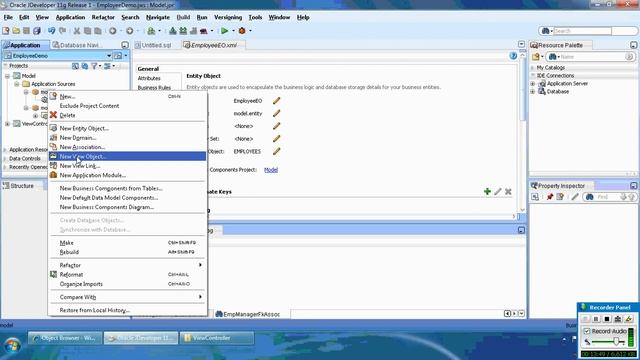Click the Make project toolbar icon
This screenshot has width=640, height=360.
[173, 31]
